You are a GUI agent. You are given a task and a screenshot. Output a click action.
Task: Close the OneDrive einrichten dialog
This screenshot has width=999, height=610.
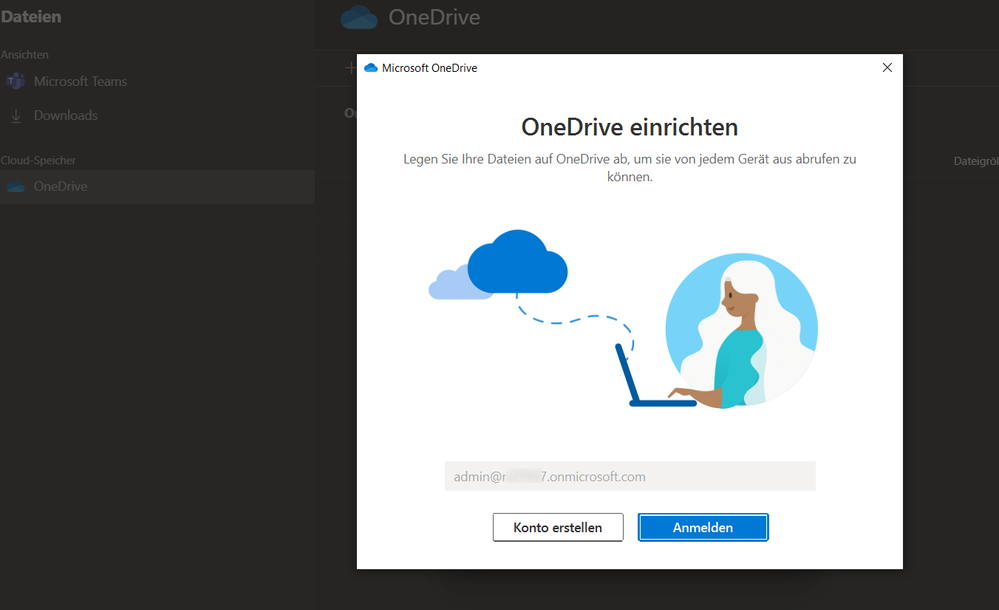[x=887, y=67]
